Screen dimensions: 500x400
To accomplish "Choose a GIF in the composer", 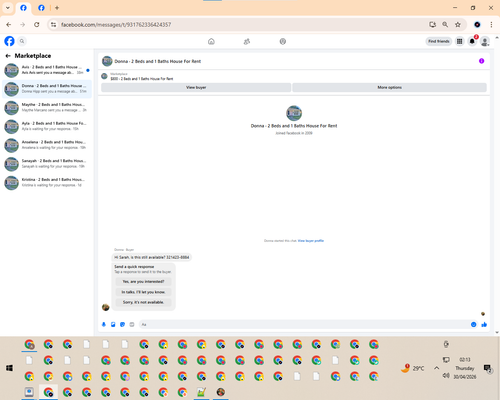I will coord(132,325).
